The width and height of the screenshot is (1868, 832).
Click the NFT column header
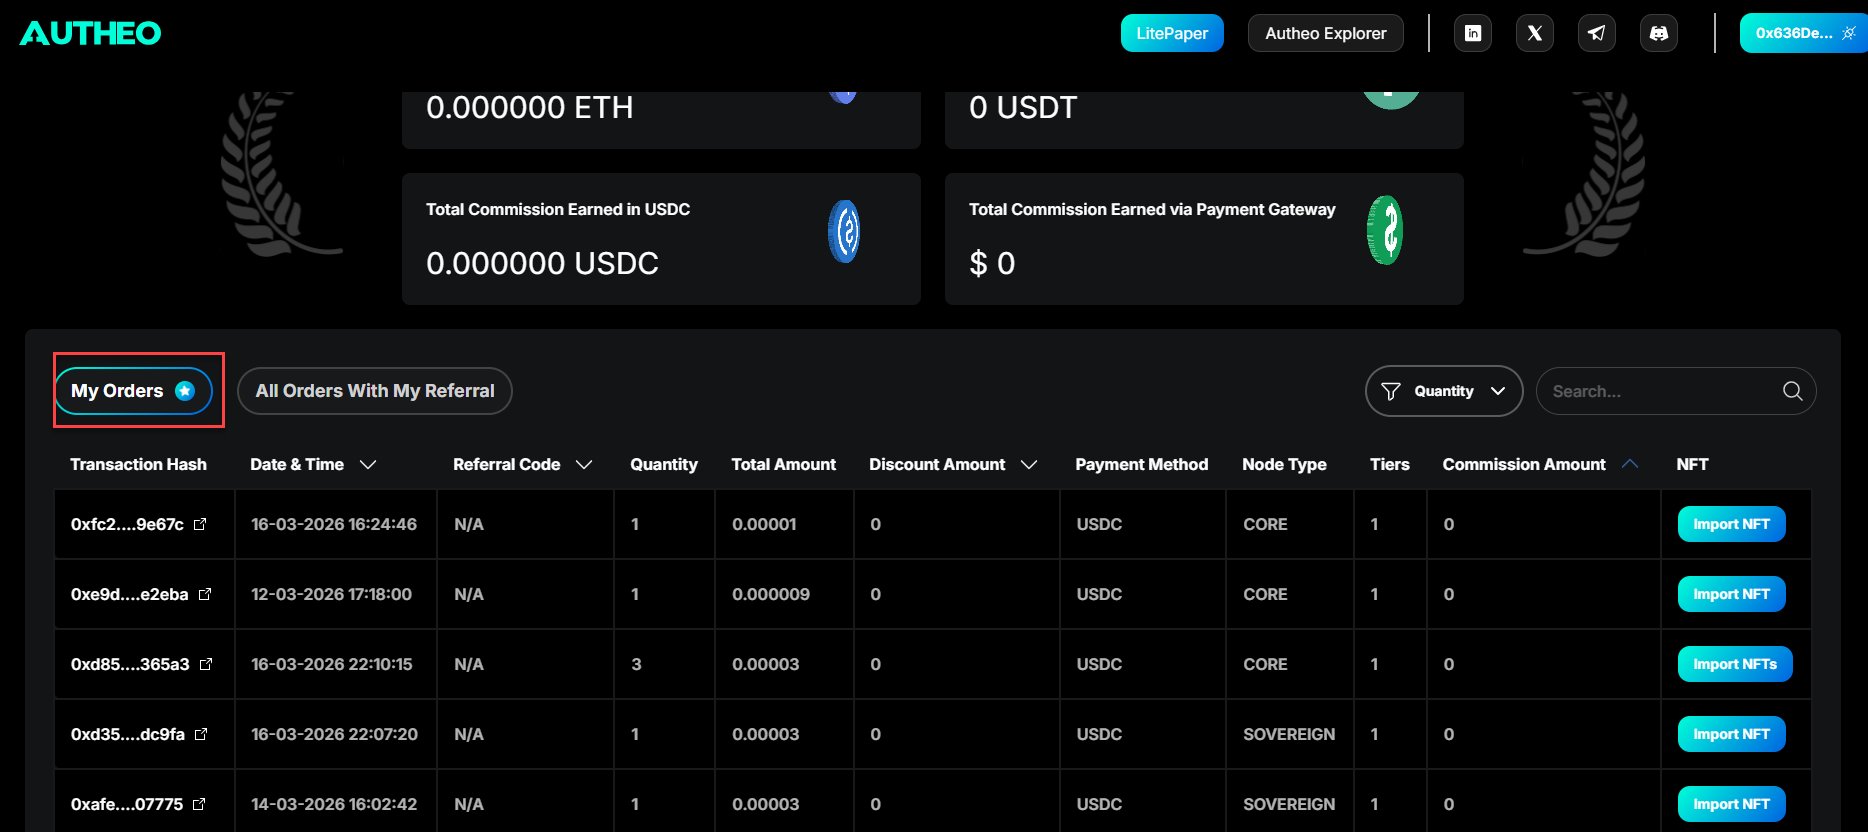[x=1692, y=464]
